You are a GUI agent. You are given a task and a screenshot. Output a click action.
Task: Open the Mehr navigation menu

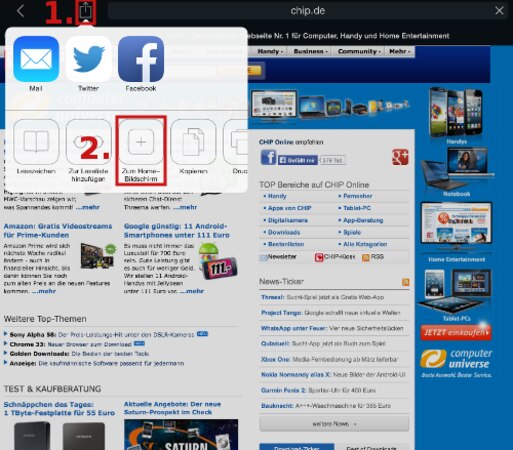400,51
